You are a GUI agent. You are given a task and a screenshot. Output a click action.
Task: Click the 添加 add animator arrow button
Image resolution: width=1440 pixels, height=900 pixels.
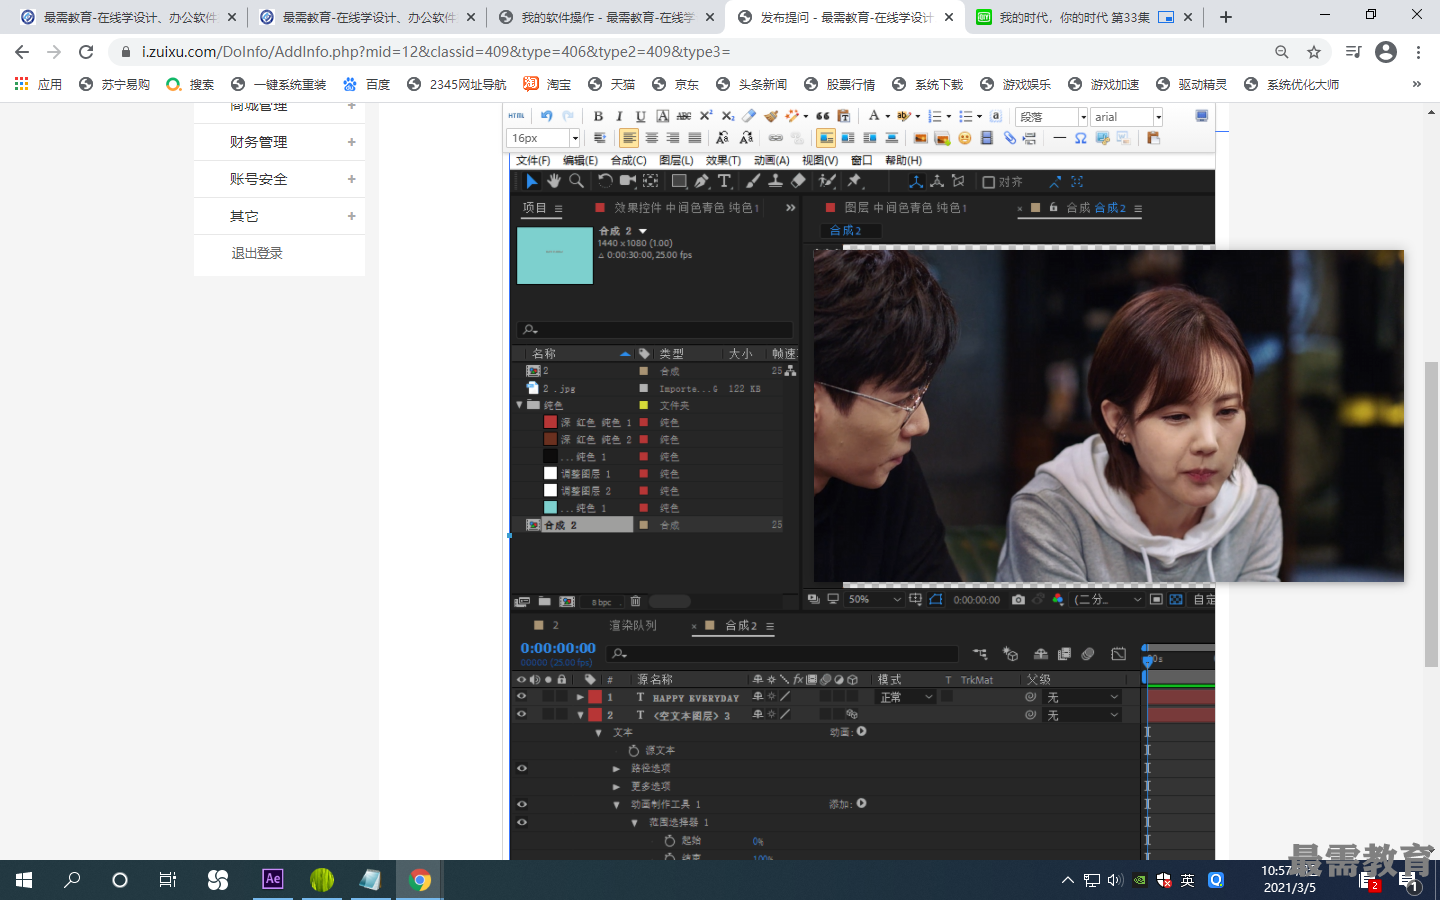click(x=861, y=803)
